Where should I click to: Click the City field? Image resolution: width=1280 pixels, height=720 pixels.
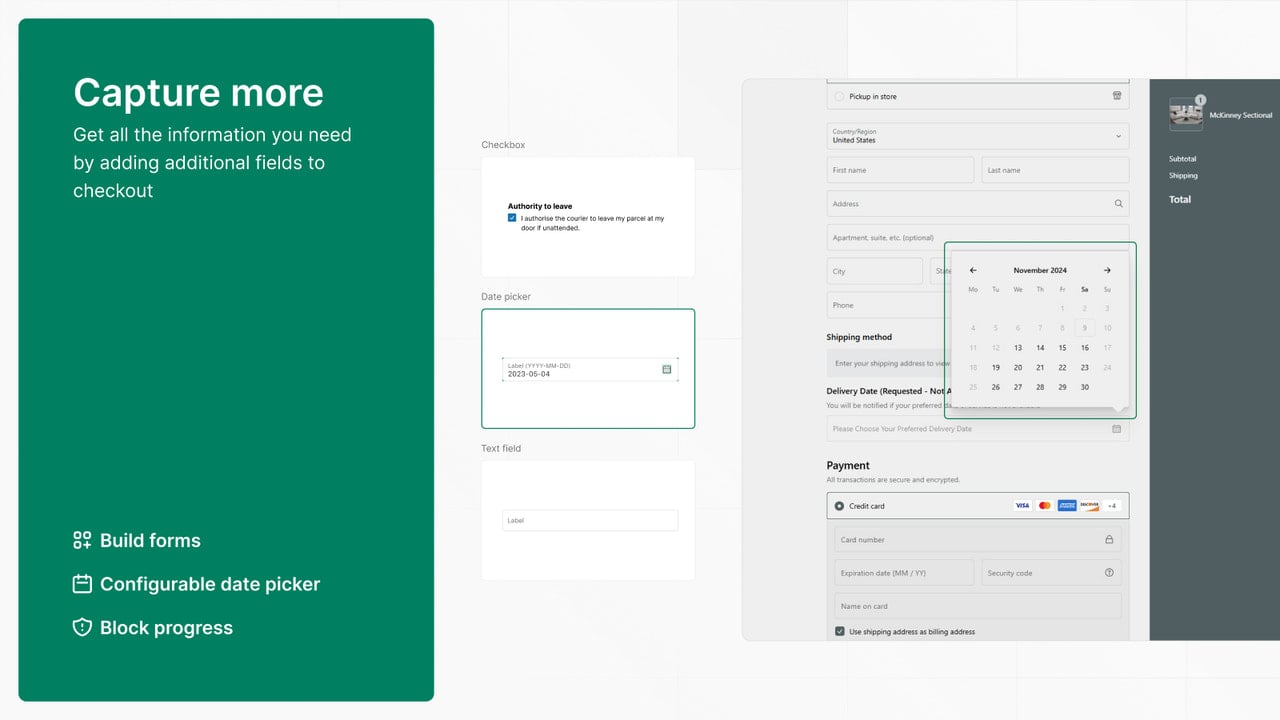click(875, 271)
